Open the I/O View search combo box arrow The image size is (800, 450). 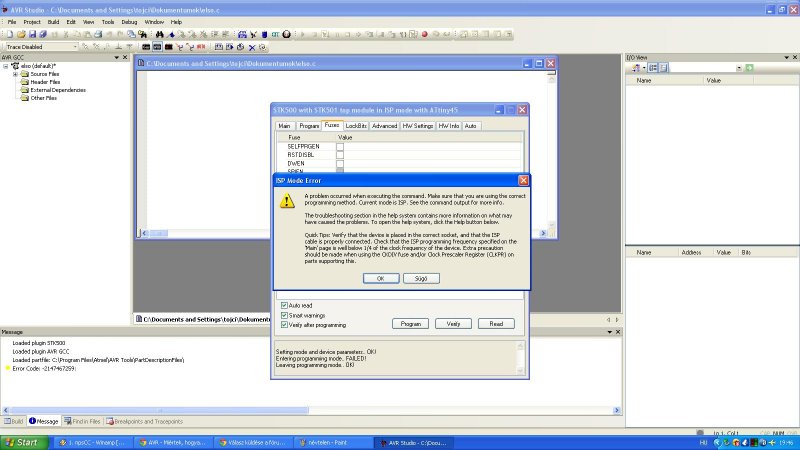coord(739,68)
